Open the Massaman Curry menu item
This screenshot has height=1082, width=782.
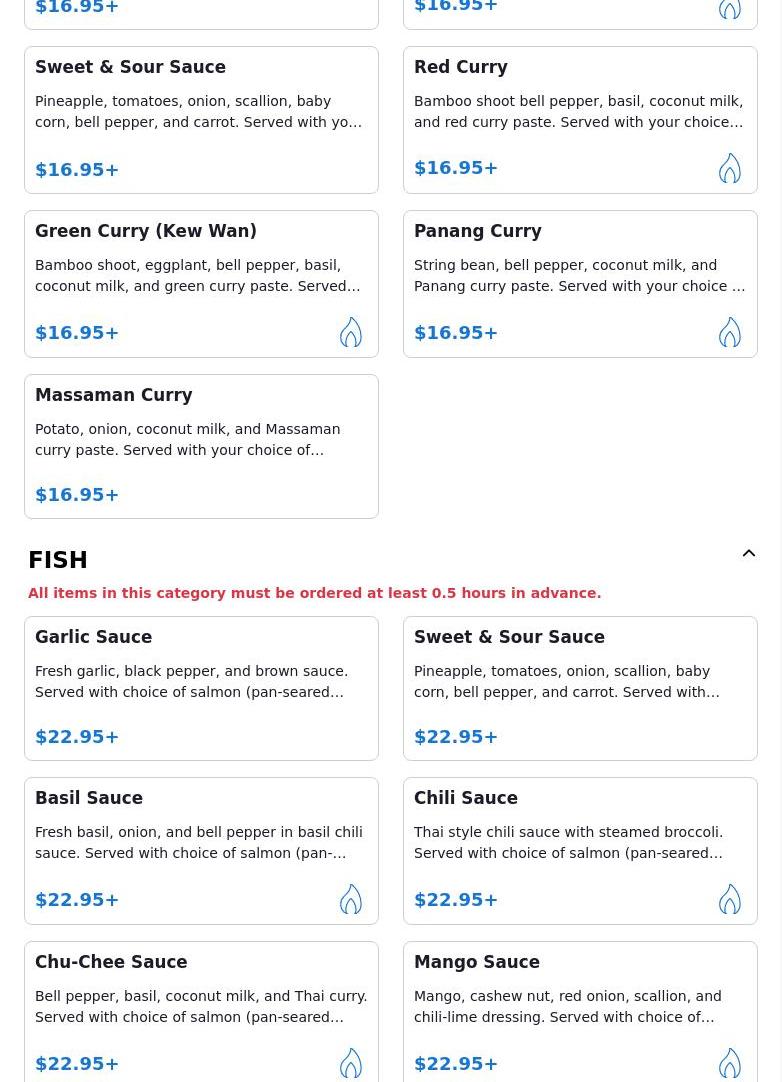(202, 446)
